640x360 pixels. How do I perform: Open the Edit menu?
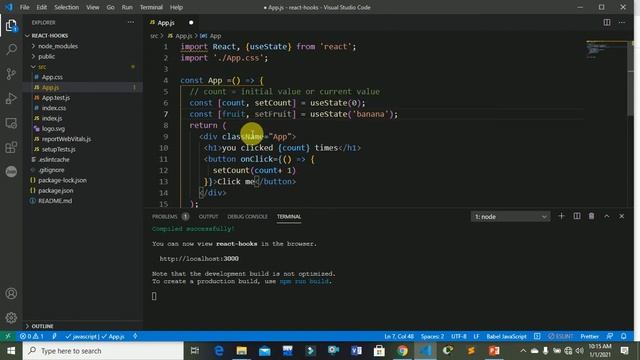point(42,7)
